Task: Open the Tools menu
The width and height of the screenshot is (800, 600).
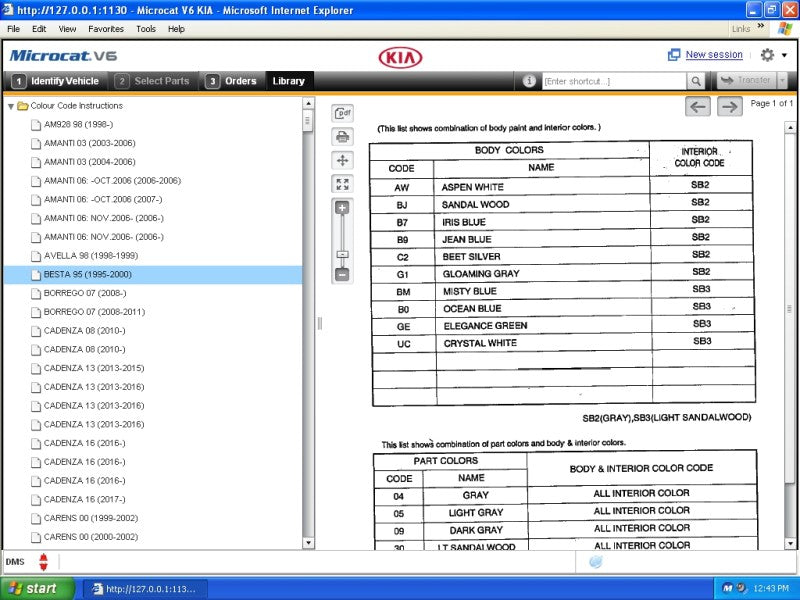Action: click(146, 29)
